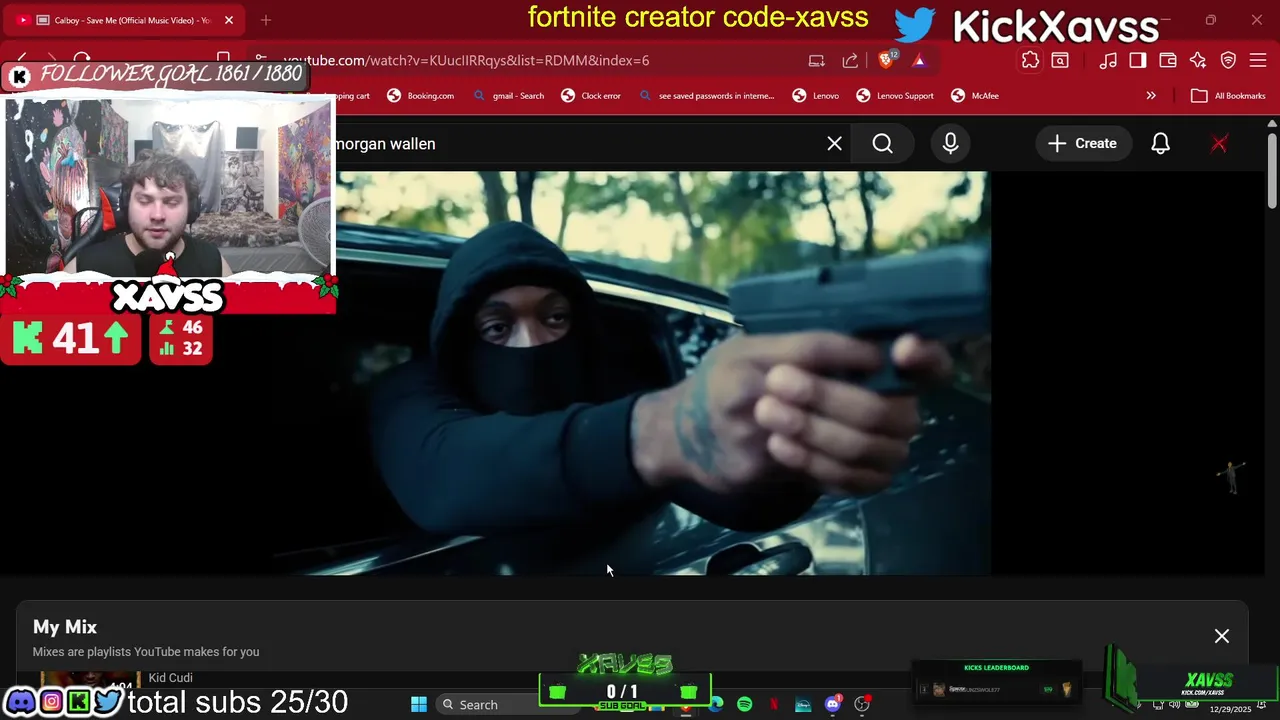The image size is (1280, 720).
Task: Click the Brave Rewards triangle icon
Action: click(x=919, y=61)
